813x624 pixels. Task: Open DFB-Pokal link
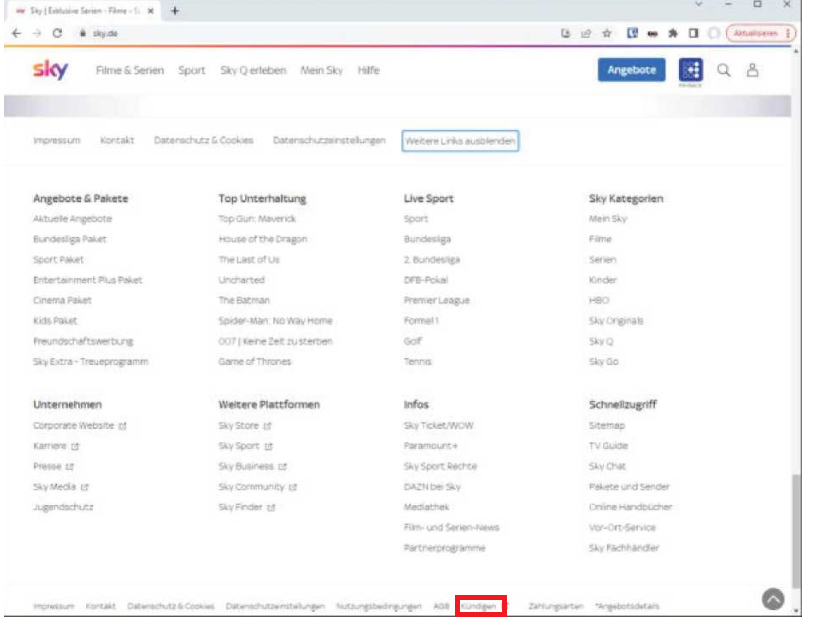coord(426,280)
